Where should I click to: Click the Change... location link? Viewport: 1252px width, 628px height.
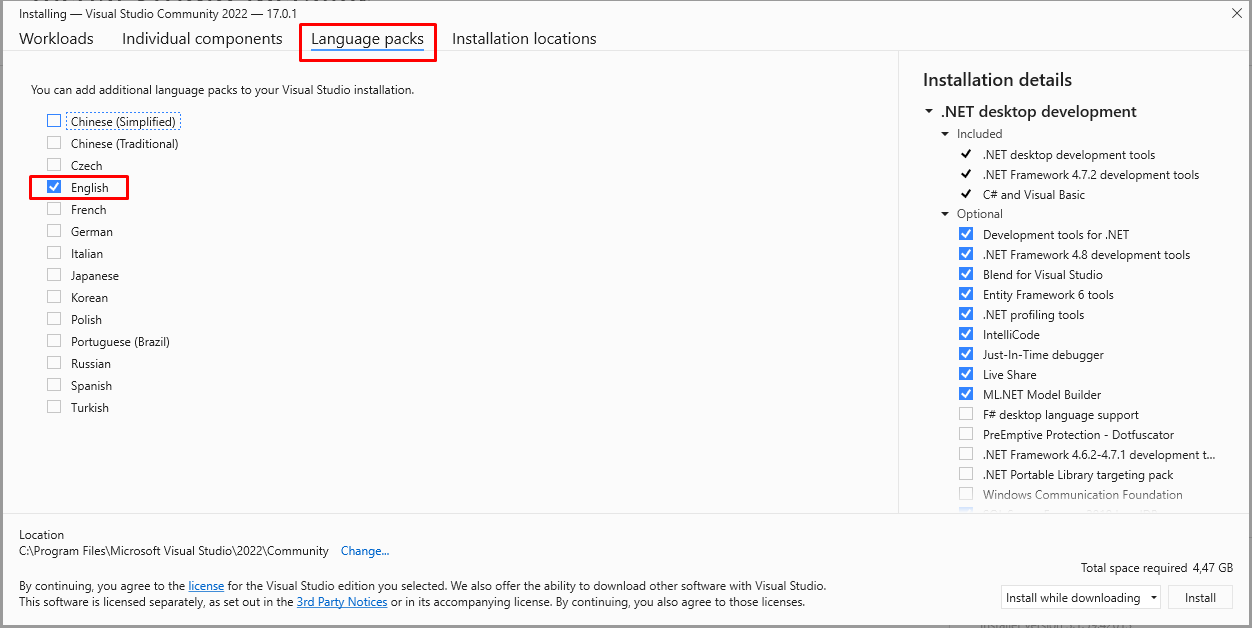coord(365,551)
